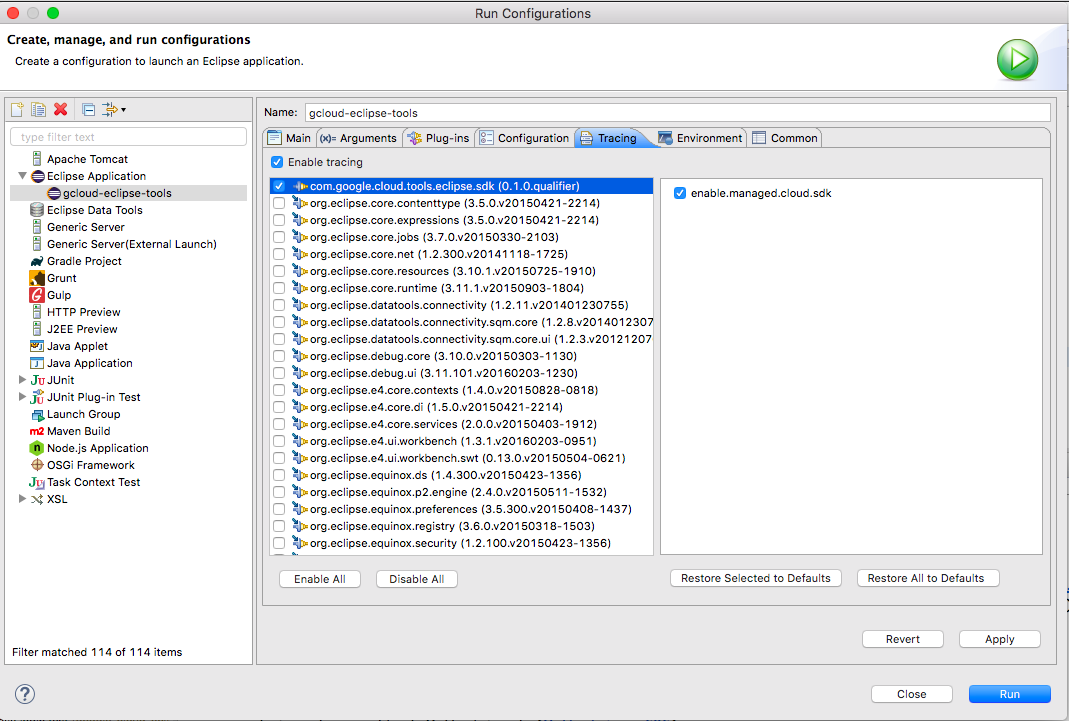Check org.eclipse.equinox.registry checkbox
The height and width of the screenshot is (721, 1069).
point(279,526)
